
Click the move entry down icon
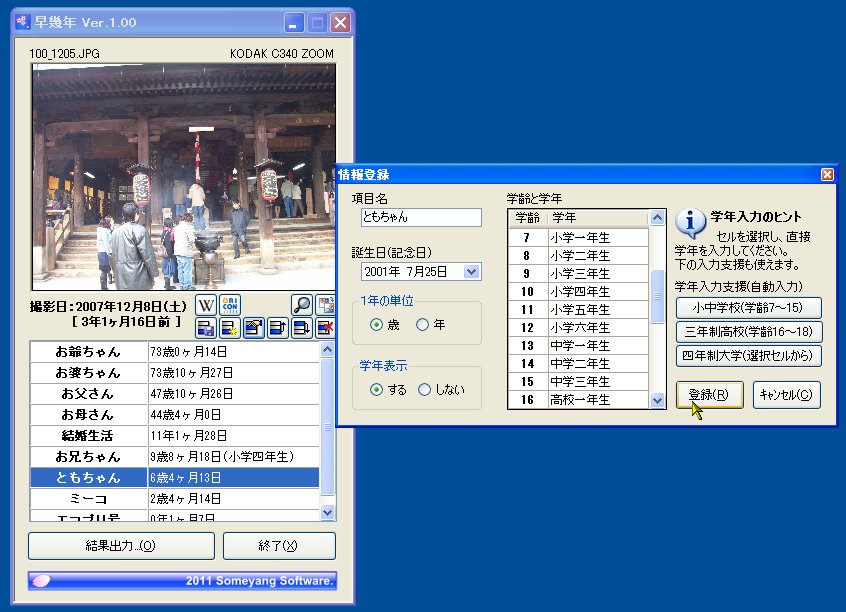[x=301, y=328]
